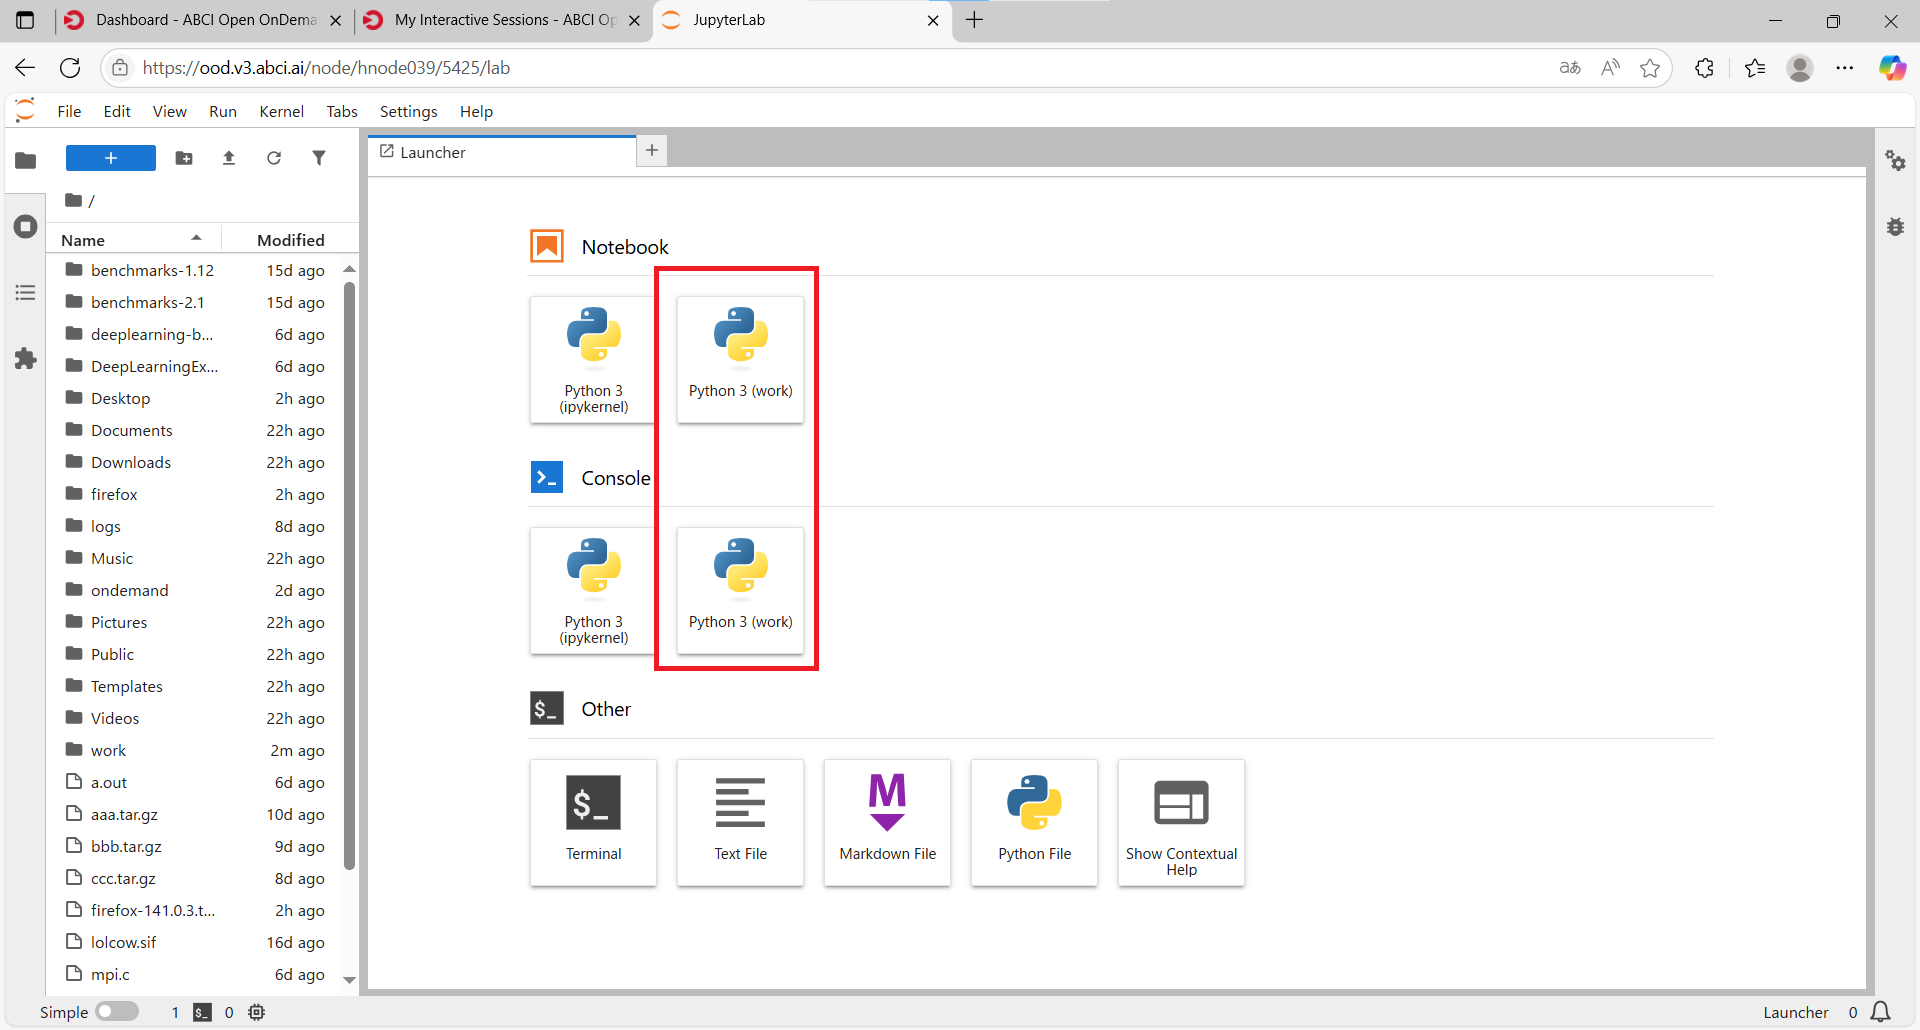Select benchmarks-1.12 folder
The image size is (1920, 1030).
pos(196,270)
